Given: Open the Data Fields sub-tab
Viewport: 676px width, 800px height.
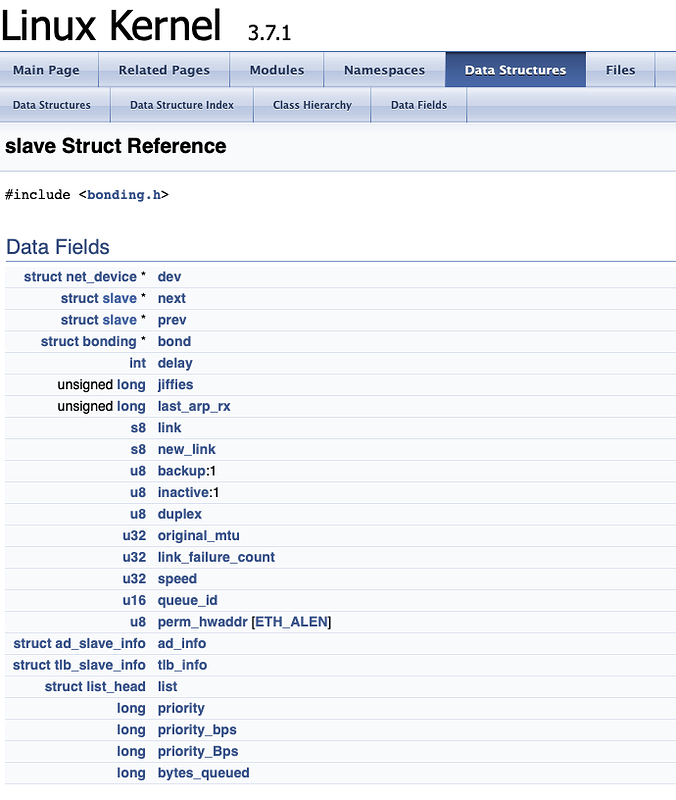Looking at the screenshot, I should [x=419, y=105].
